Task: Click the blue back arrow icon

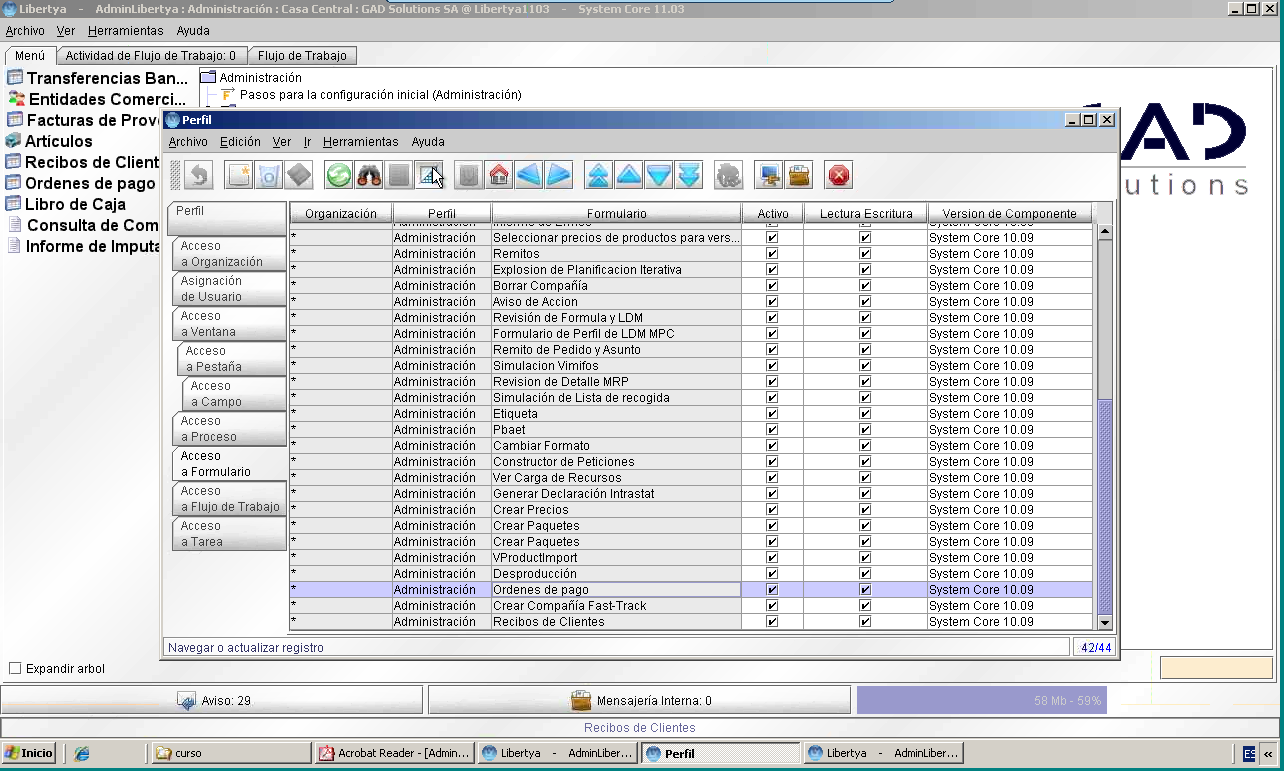Action: click(x=528, y=176)
